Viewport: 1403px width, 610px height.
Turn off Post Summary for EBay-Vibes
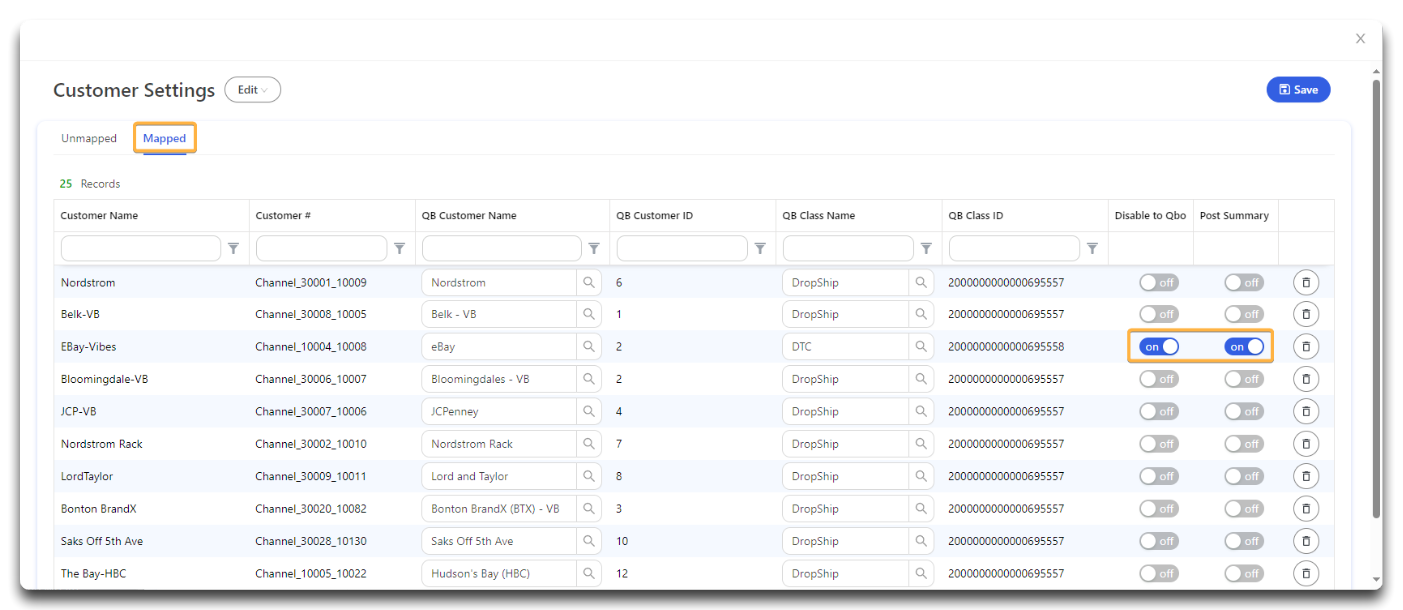tap(1244, 347)
